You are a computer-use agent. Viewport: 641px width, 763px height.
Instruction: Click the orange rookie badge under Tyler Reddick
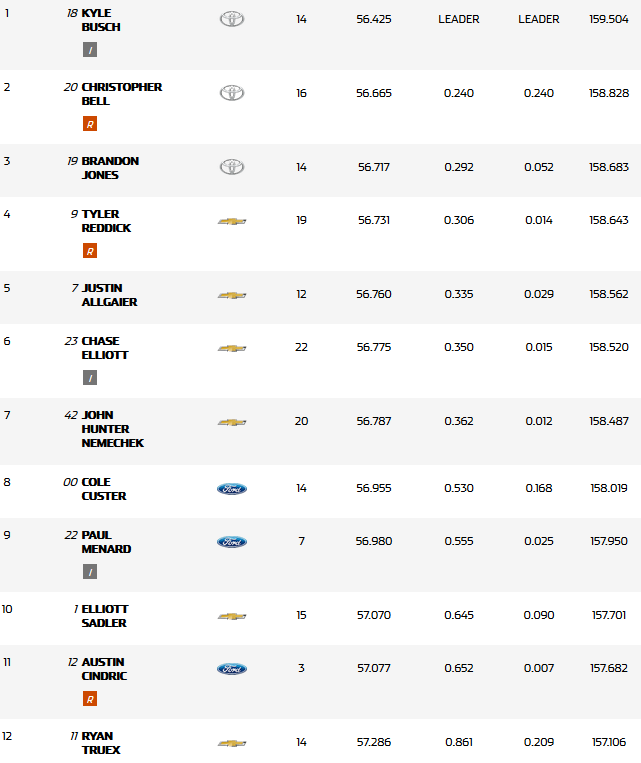pyautogui.click(x=90, y=251)
